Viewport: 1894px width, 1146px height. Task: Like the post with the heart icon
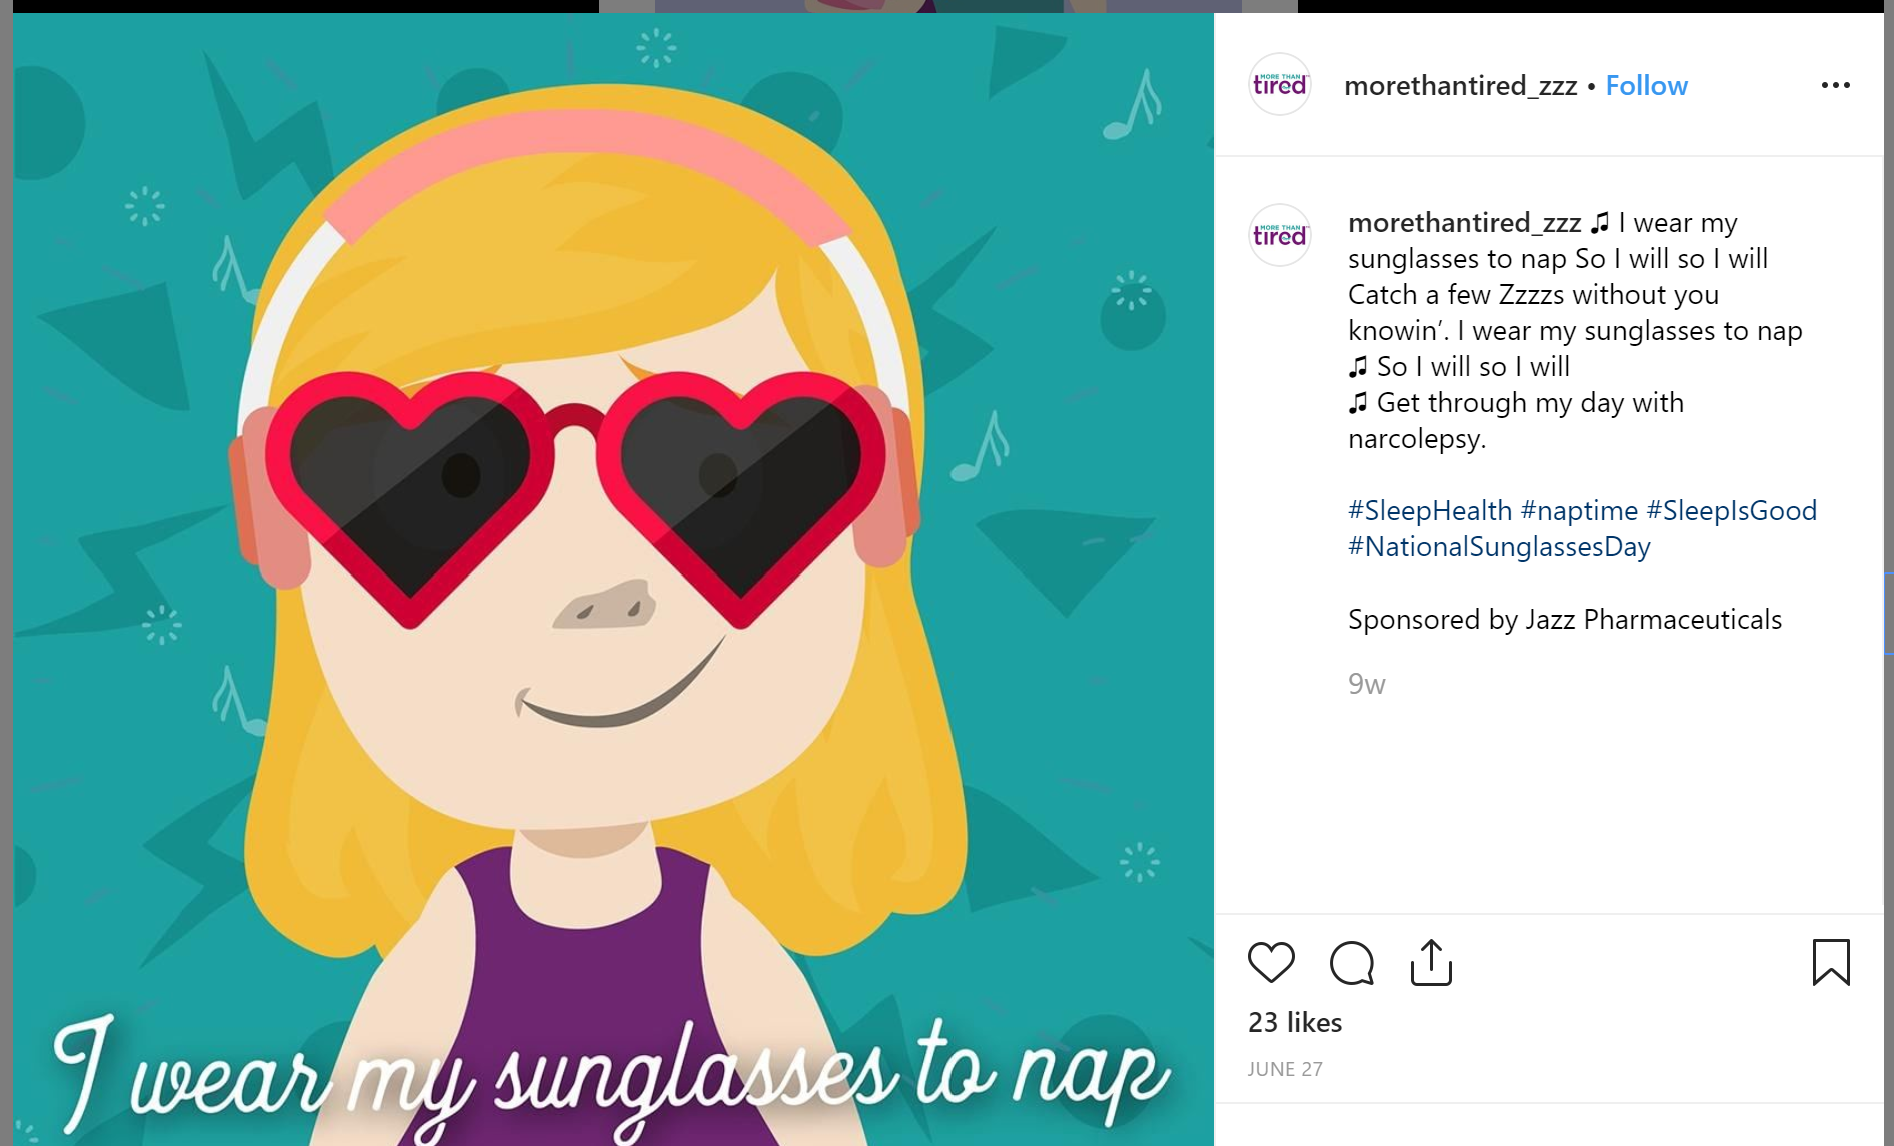click(1271, 962)
